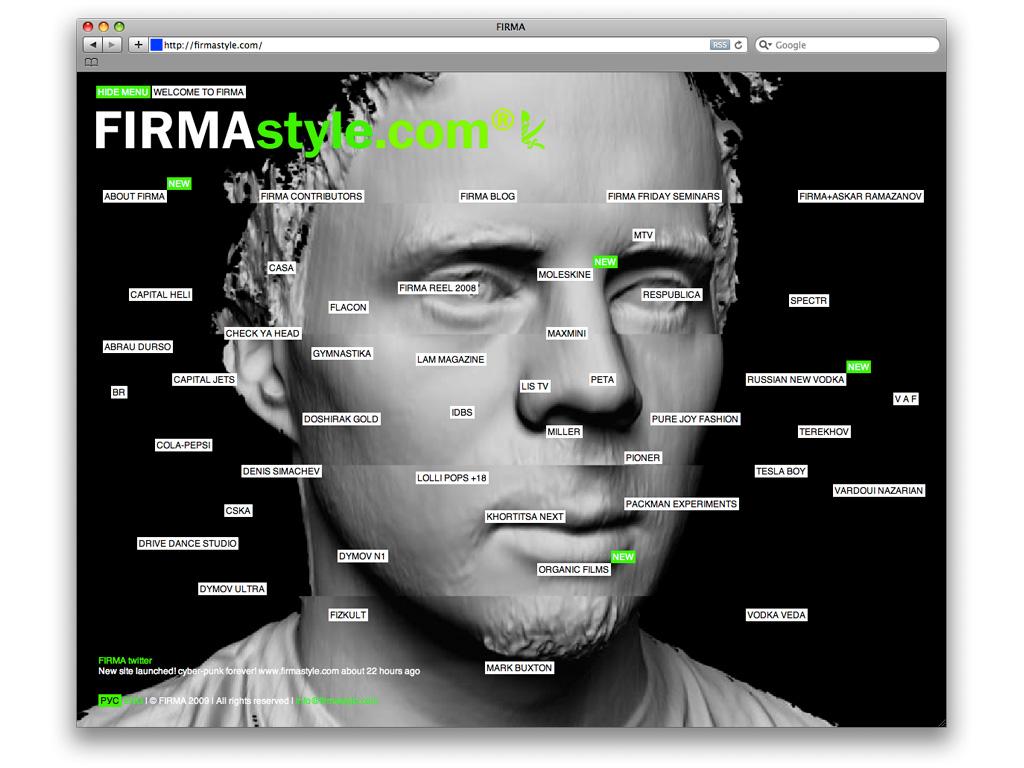Viewport: 1024px width, 768px height.
Task: Click the Google search field
Action: 848,44
